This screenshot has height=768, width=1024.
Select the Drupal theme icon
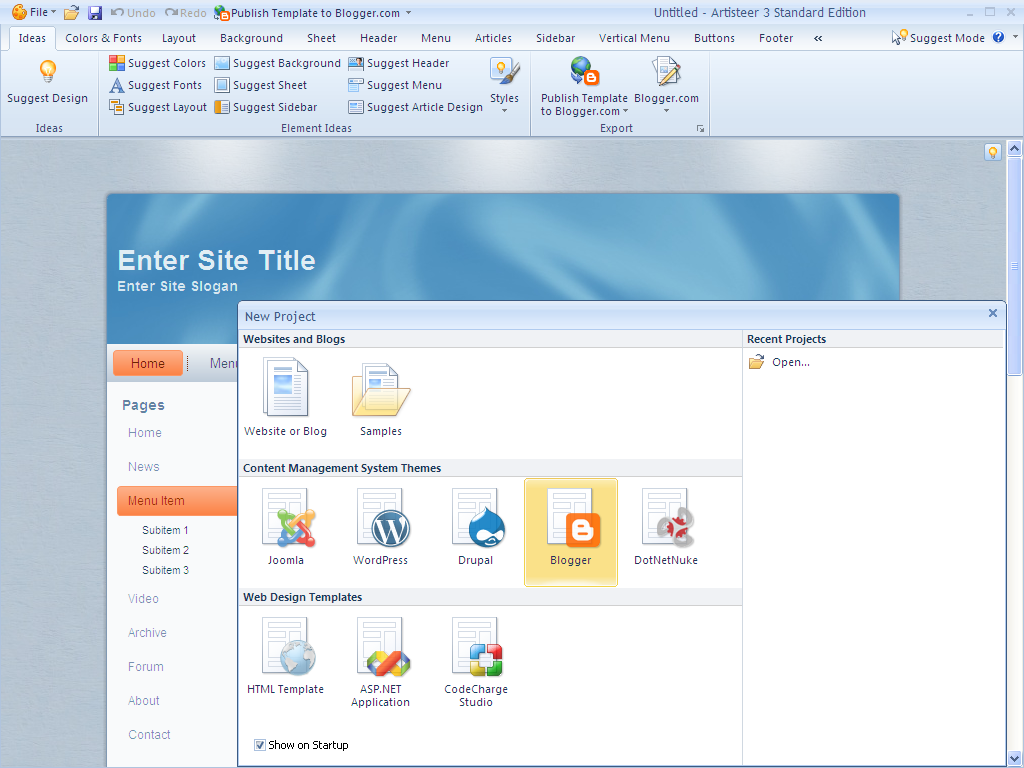click(x=478, y=517)
